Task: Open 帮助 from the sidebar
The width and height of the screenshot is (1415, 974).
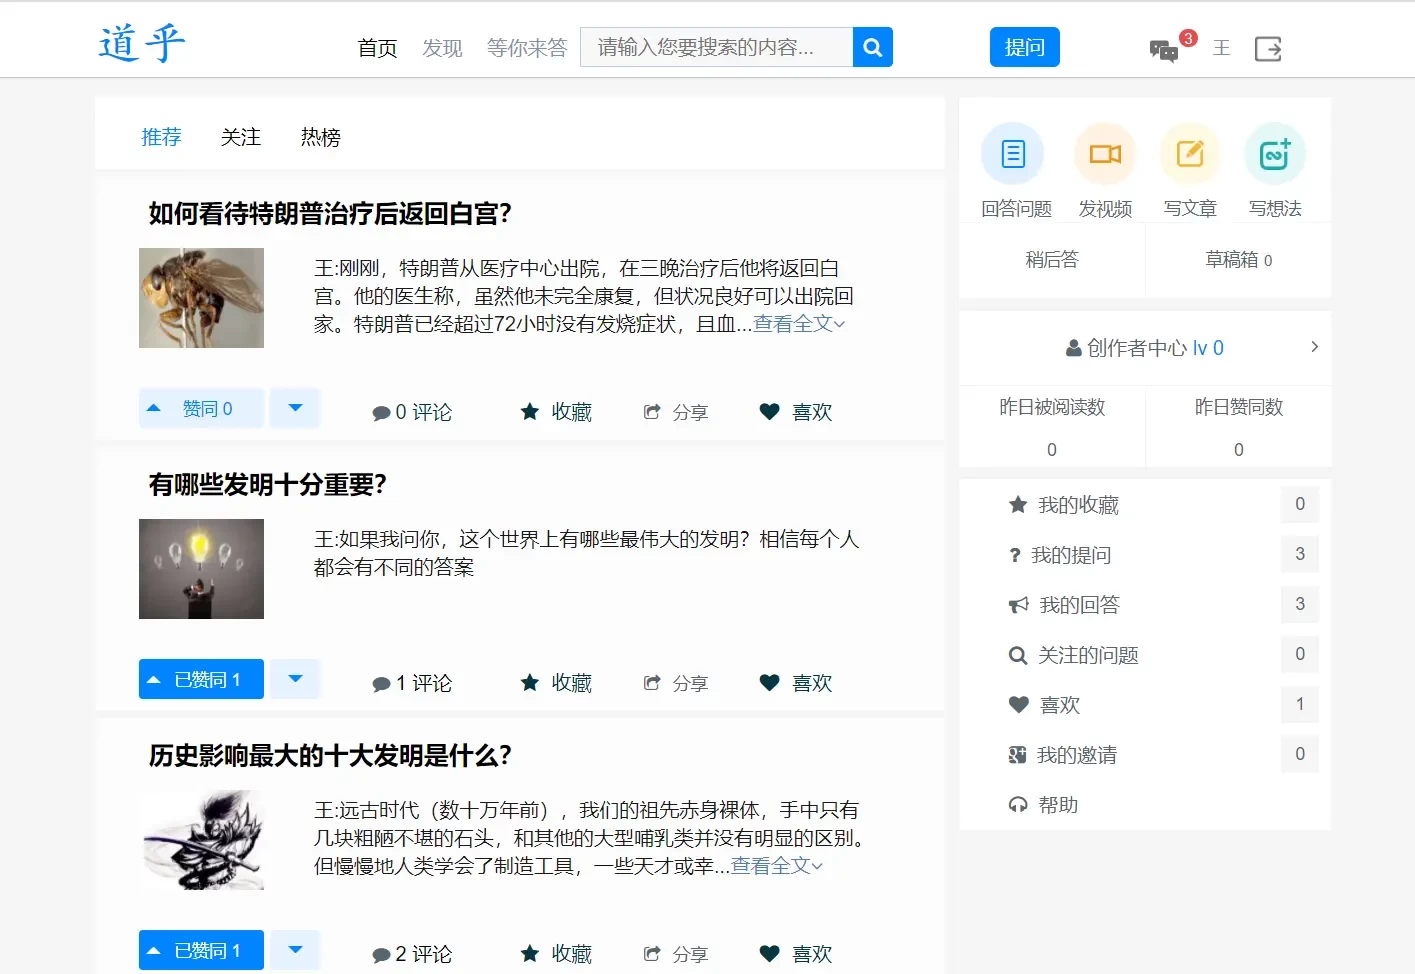Action: [1057, 804]
